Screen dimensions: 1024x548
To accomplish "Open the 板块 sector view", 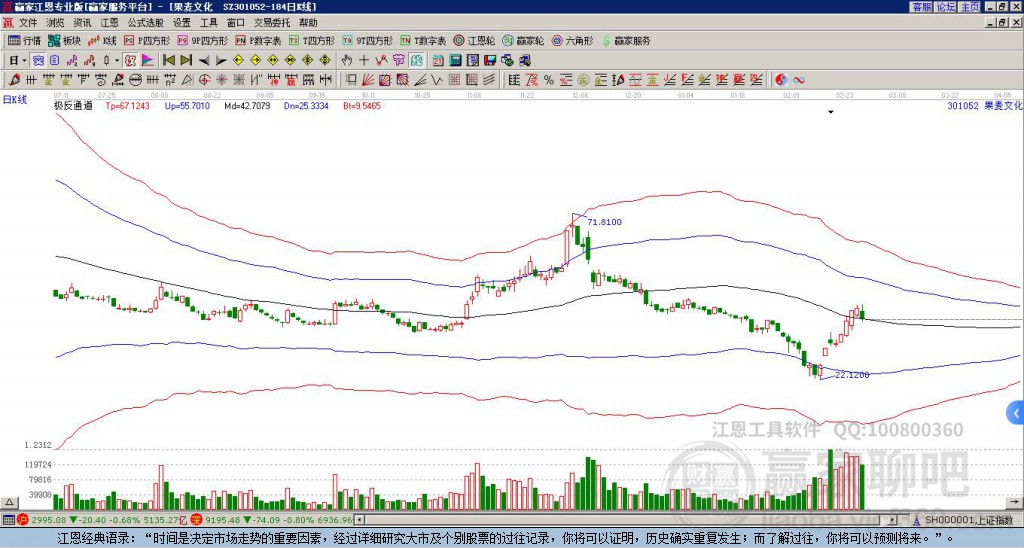I will tap(64, 40).
